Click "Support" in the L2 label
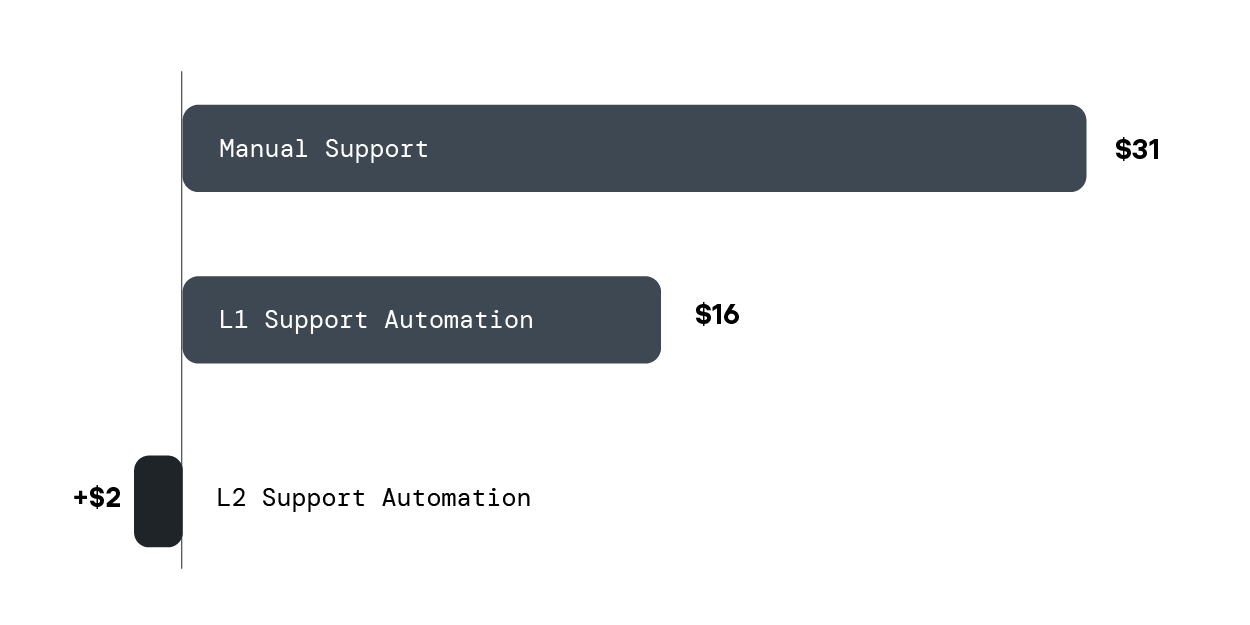The height and width of the screenshot is (625, 1250). [x=314, y=499]
